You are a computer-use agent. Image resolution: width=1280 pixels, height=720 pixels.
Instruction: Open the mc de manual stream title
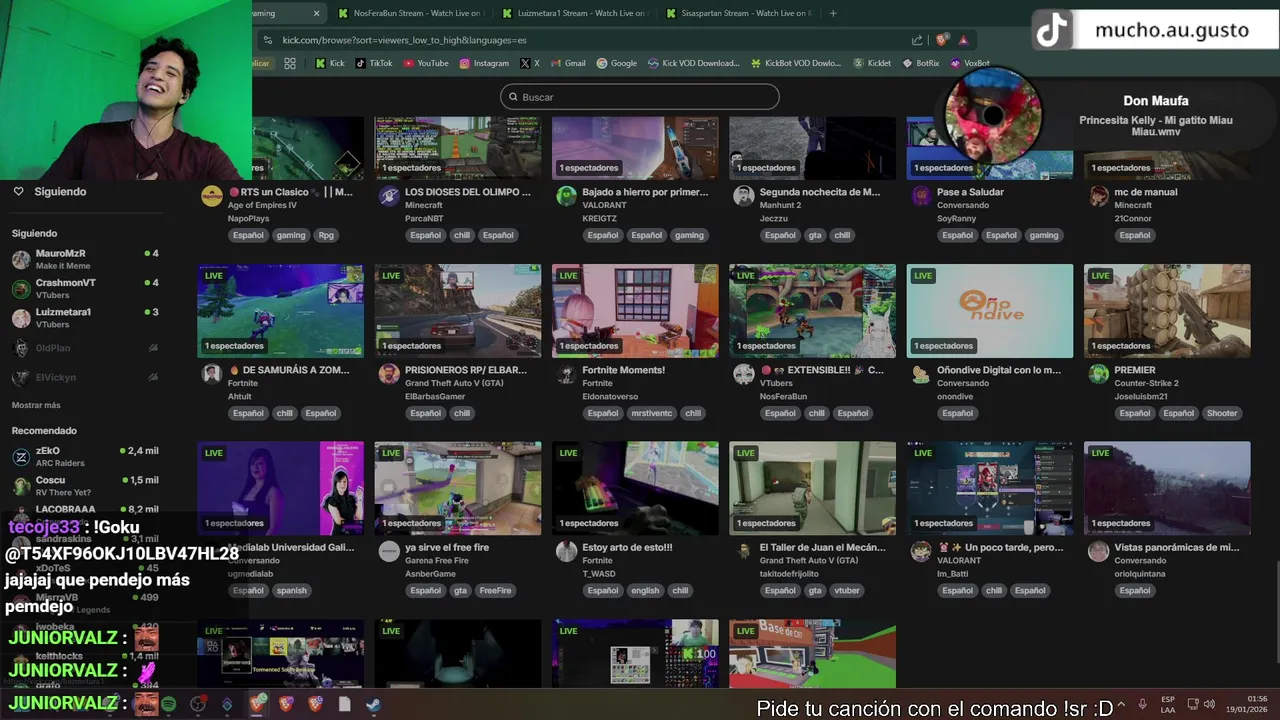coord(1146,192)
